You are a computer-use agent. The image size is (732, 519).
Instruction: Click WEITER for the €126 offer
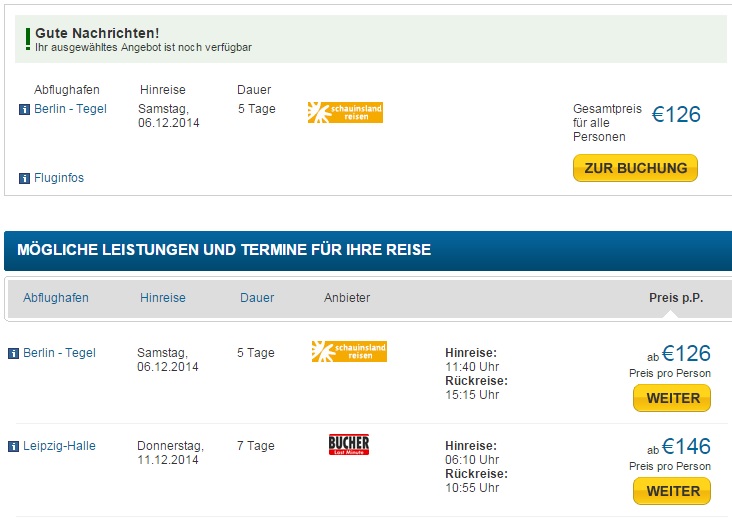[672, 398]
